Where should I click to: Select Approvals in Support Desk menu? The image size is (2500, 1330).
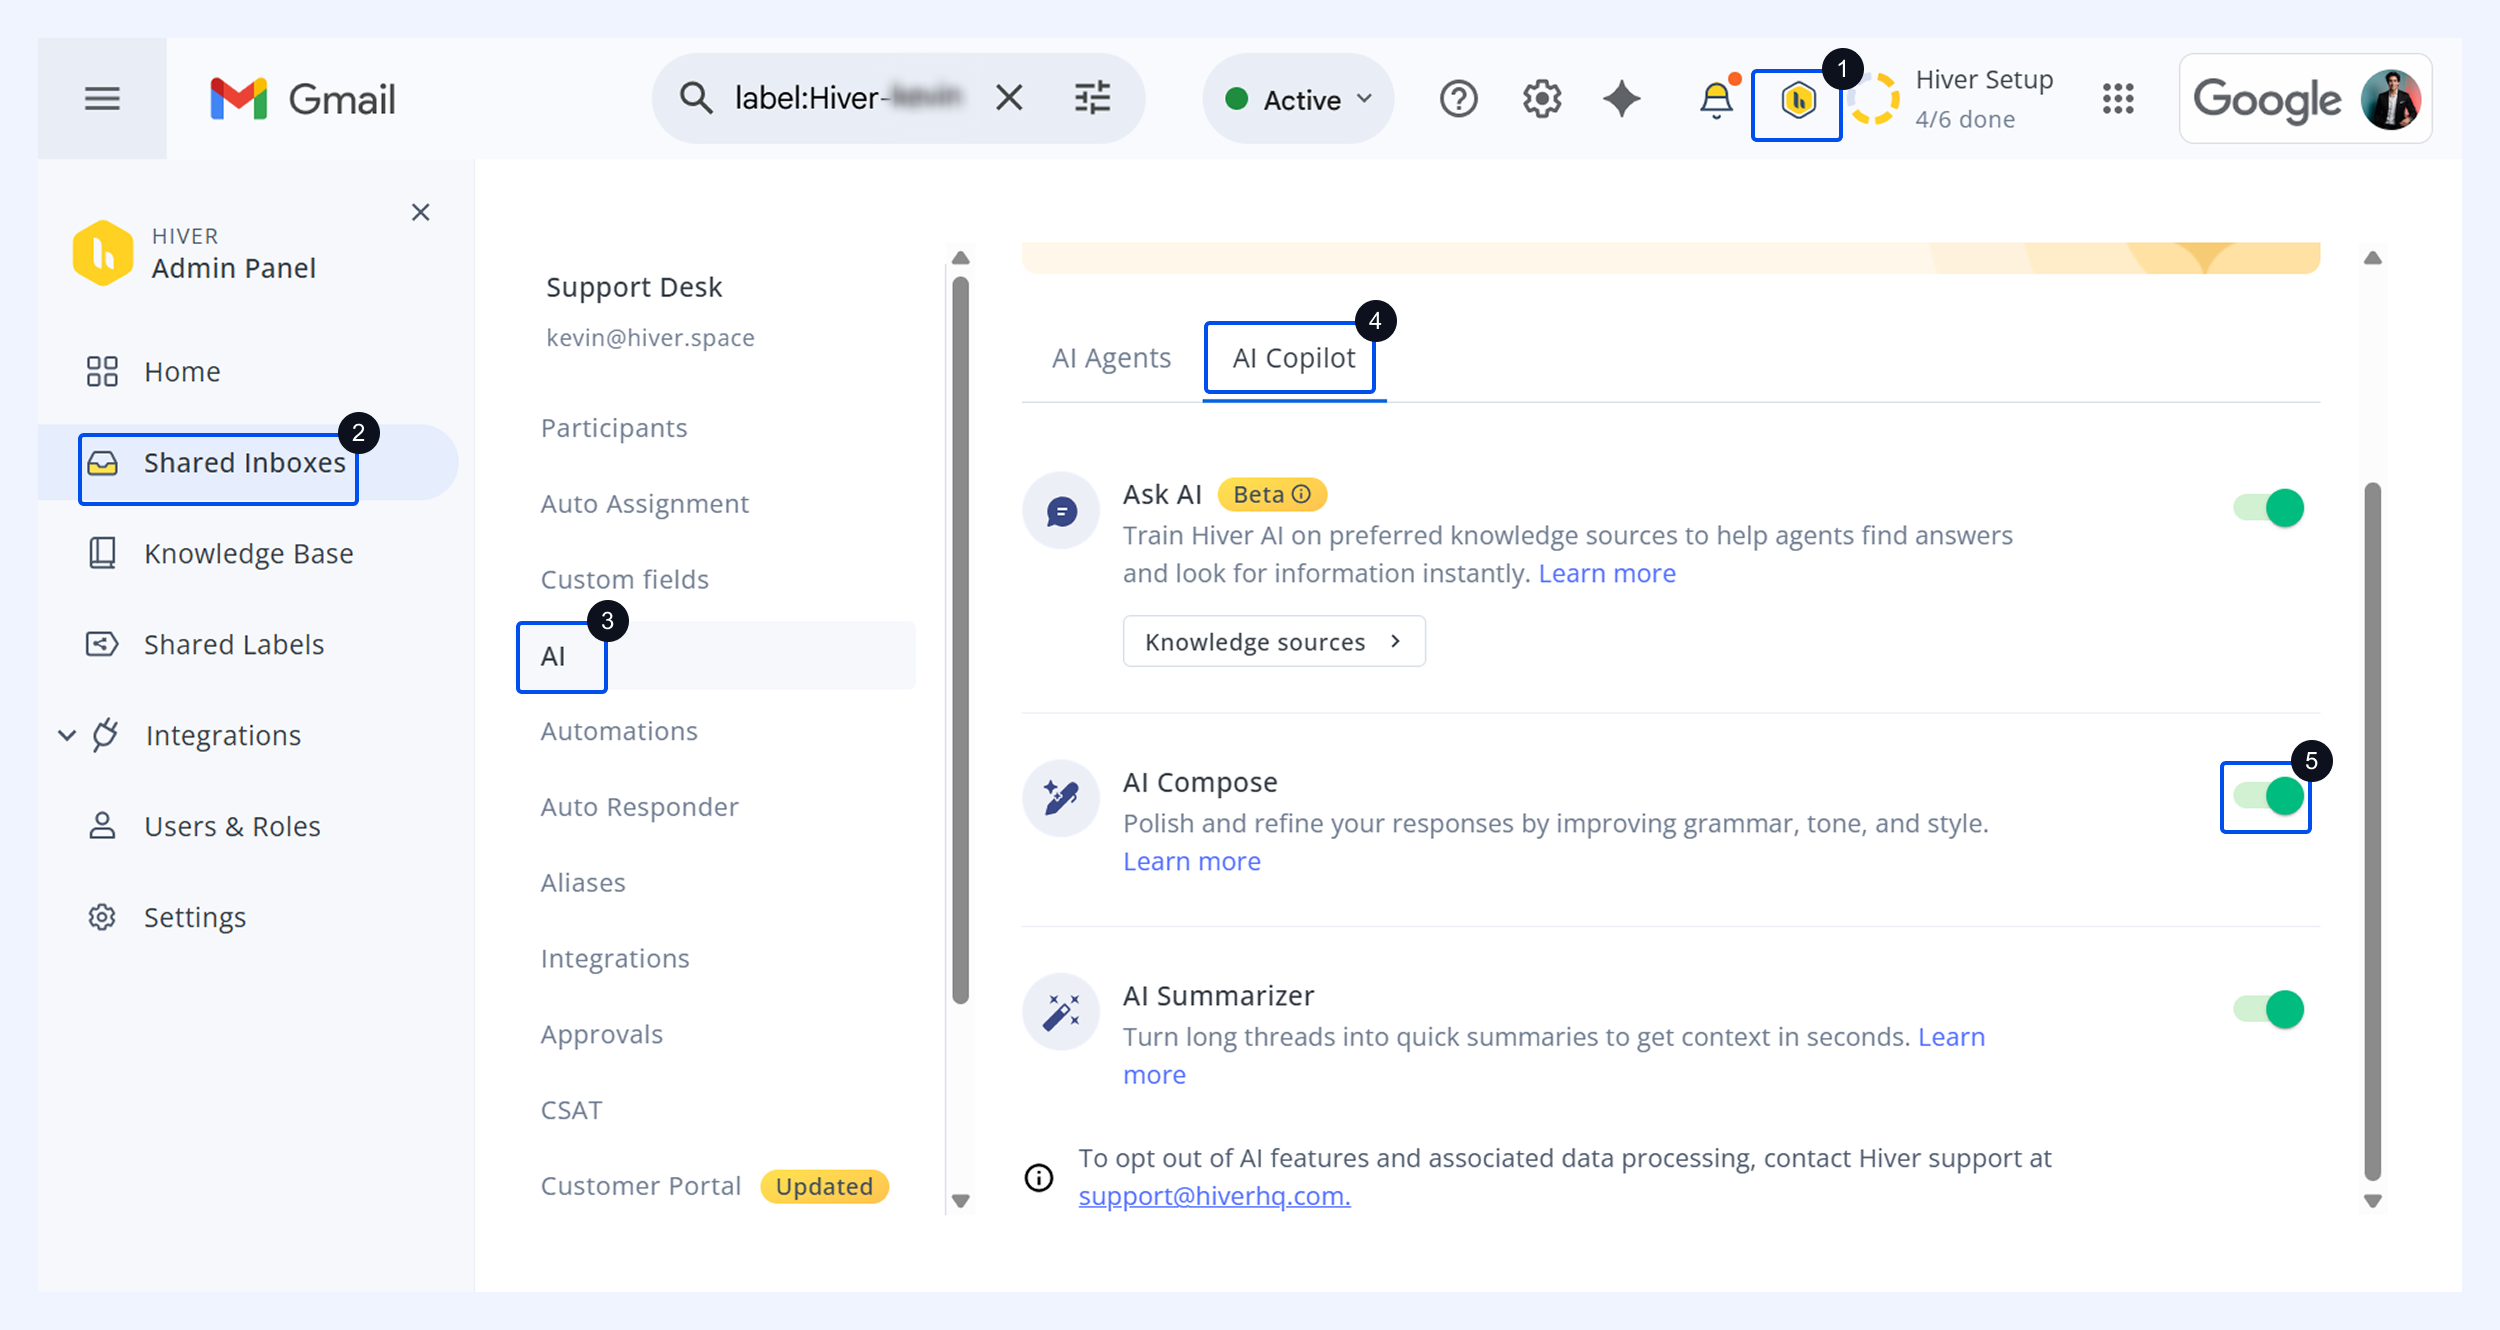[601, 1035]
